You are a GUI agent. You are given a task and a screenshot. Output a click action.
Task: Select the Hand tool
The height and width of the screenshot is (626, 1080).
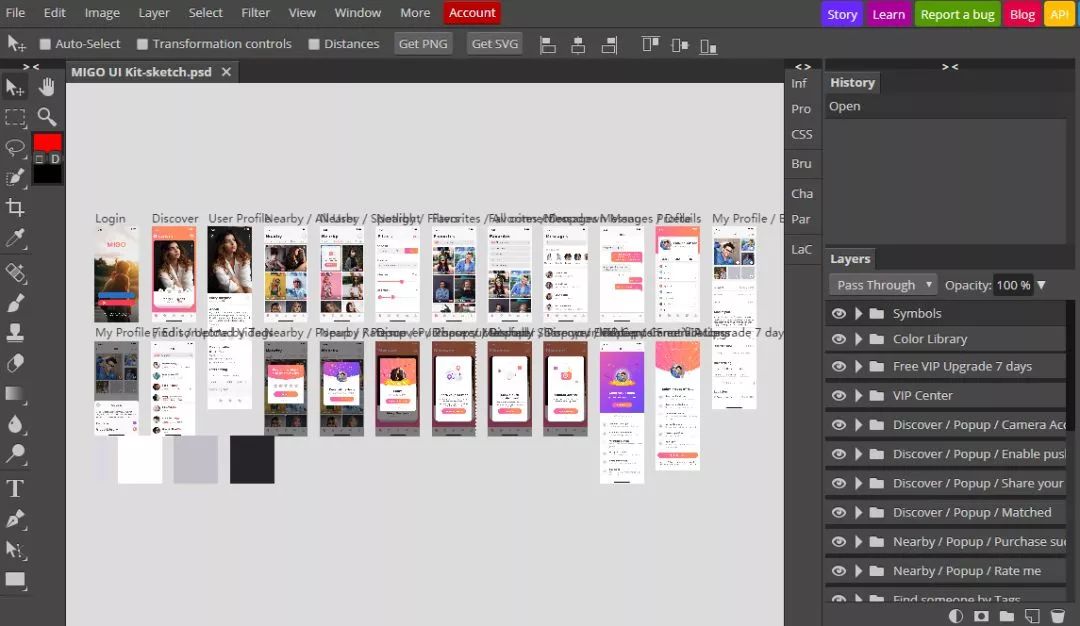(46, 87)
